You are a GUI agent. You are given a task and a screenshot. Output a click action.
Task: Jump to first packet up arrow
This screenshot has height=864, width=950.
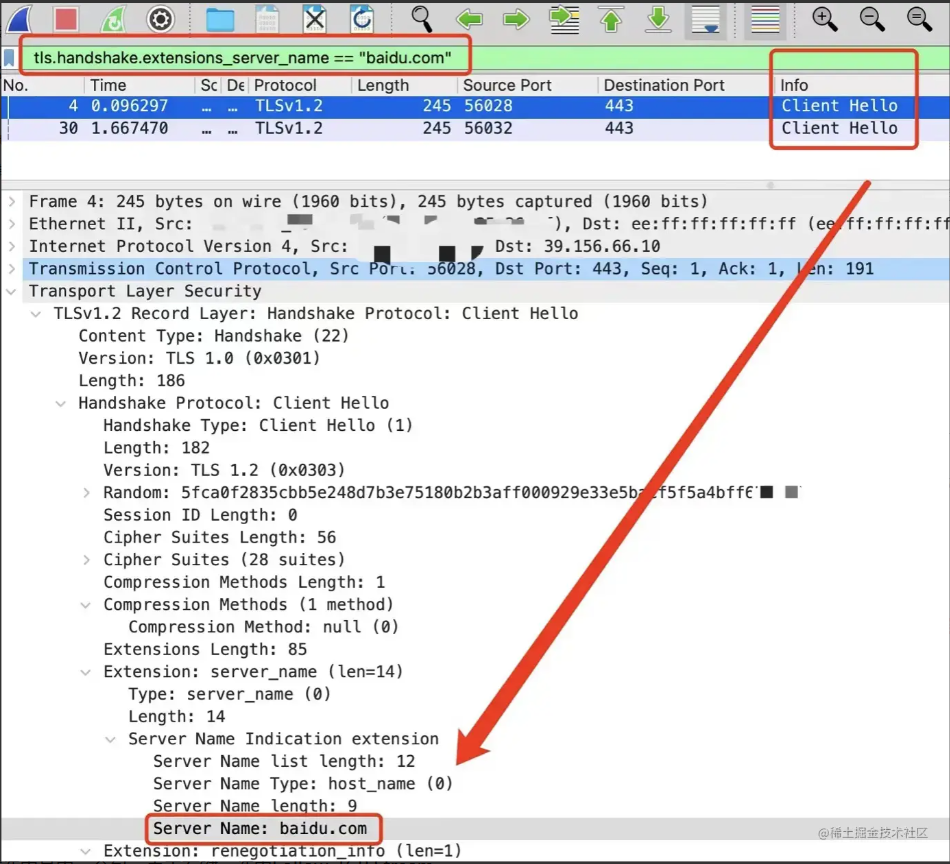[611, 19]
